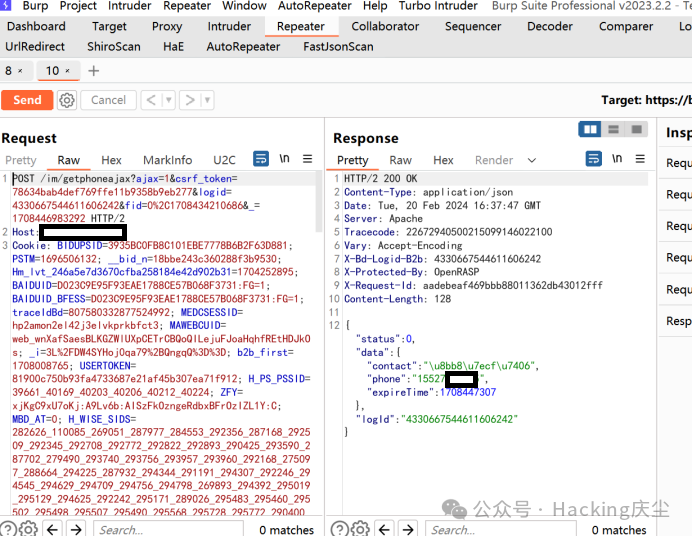
Task: Jump to previous match in Request search
Action: coord(53,529)
